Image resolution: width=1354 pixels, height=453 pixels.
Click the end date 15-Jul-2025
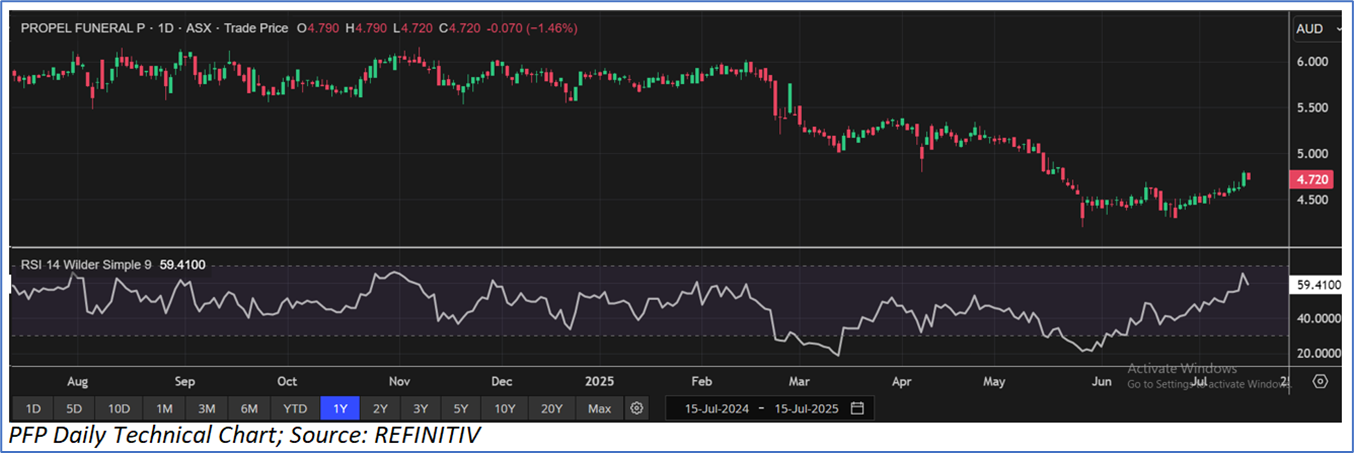tap(804, 408)
